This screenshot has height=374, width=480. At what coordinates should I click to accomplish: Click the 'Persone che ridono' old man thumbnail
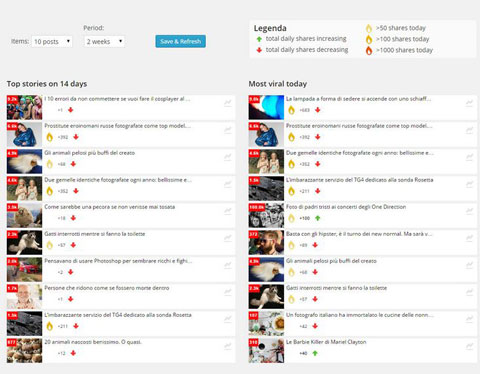click(x=24, y=296)
